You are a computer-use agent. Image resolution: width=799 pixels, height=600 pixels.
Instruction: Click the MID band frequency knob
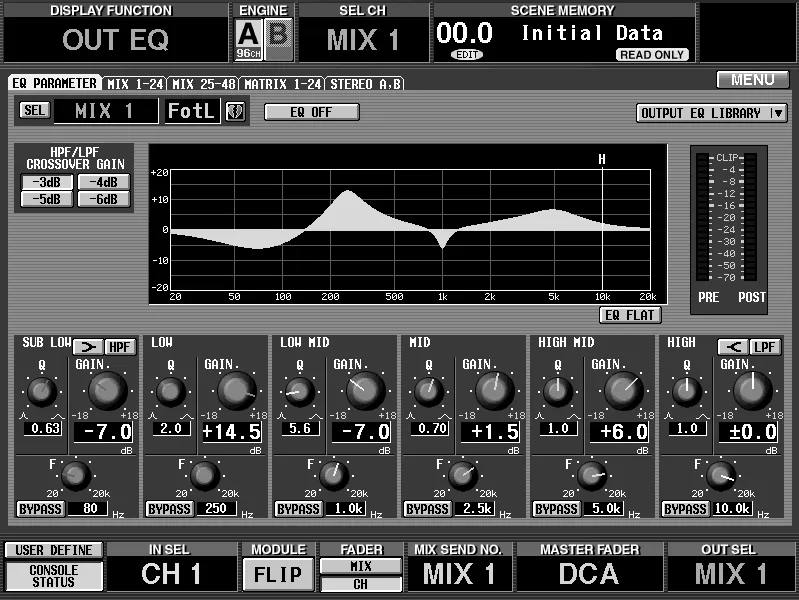point(462,476)
